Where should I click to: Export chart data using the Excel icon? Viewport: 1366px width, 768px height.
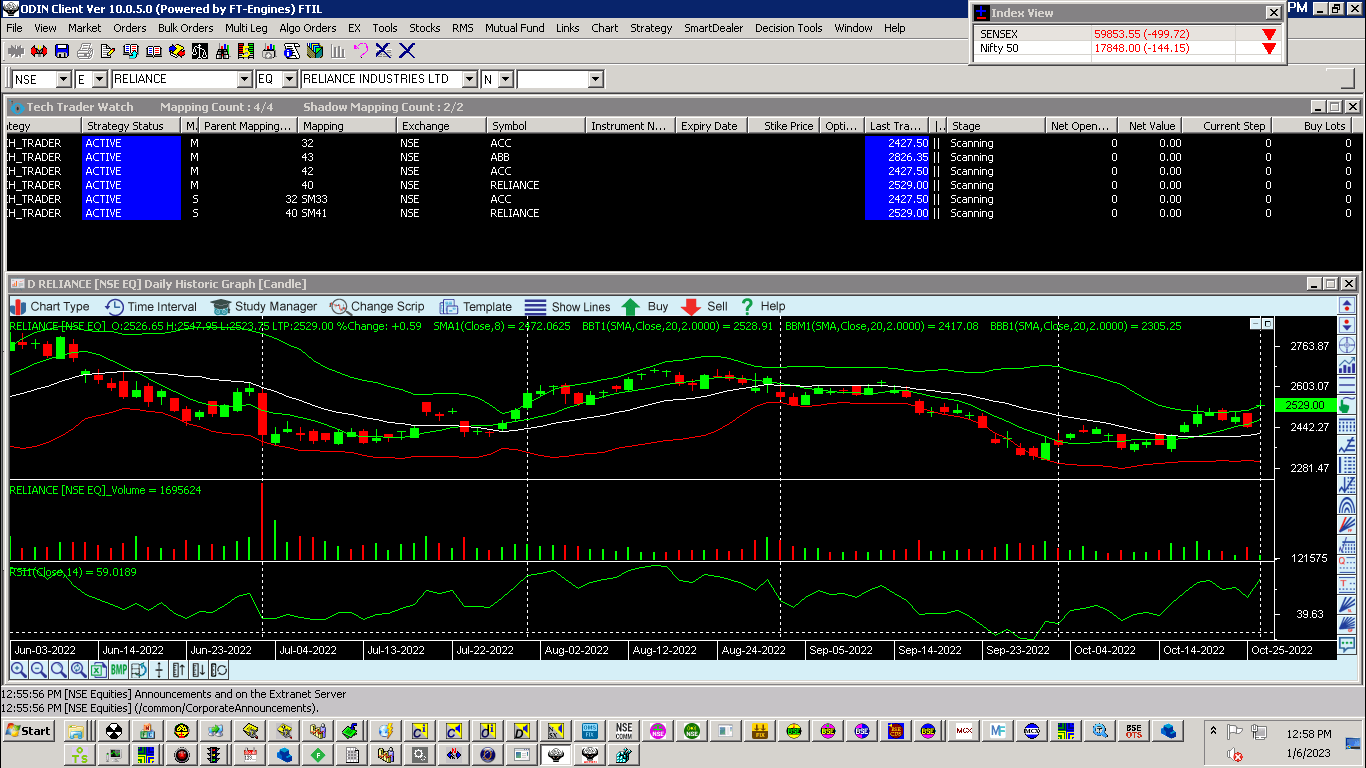point(99,670)
